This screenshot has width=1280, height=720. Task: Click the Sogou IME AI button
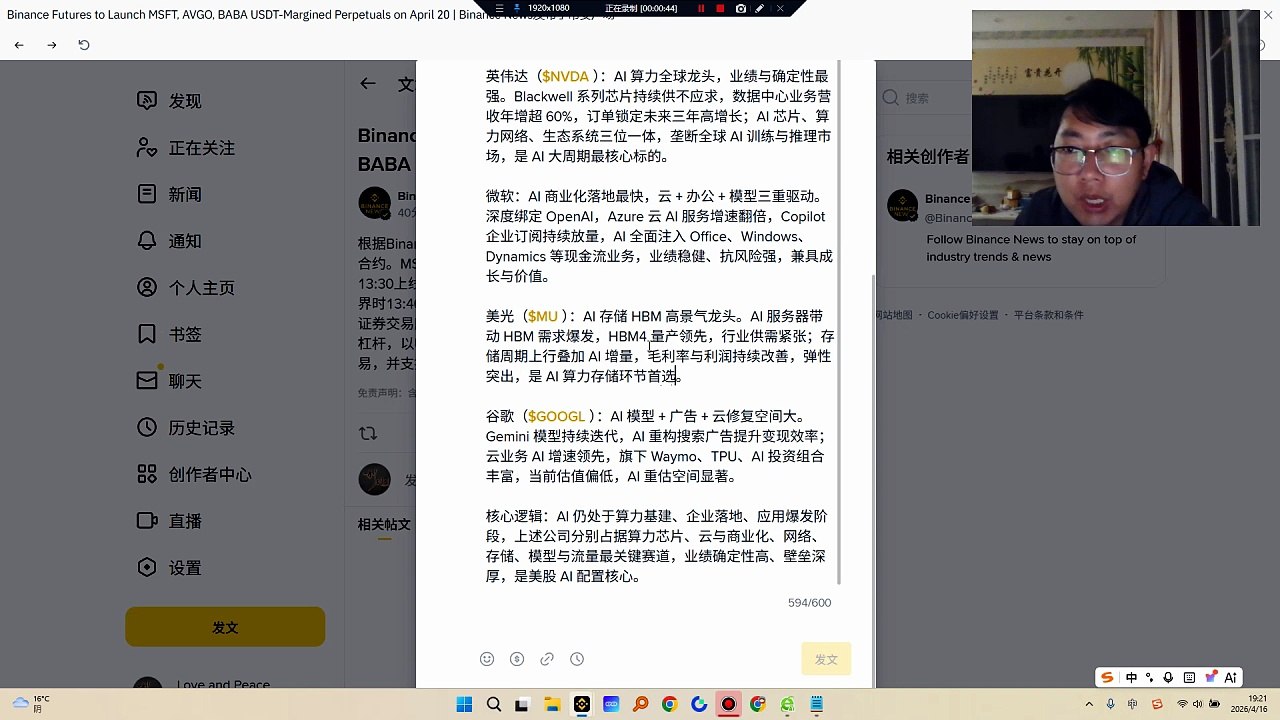1231,677
